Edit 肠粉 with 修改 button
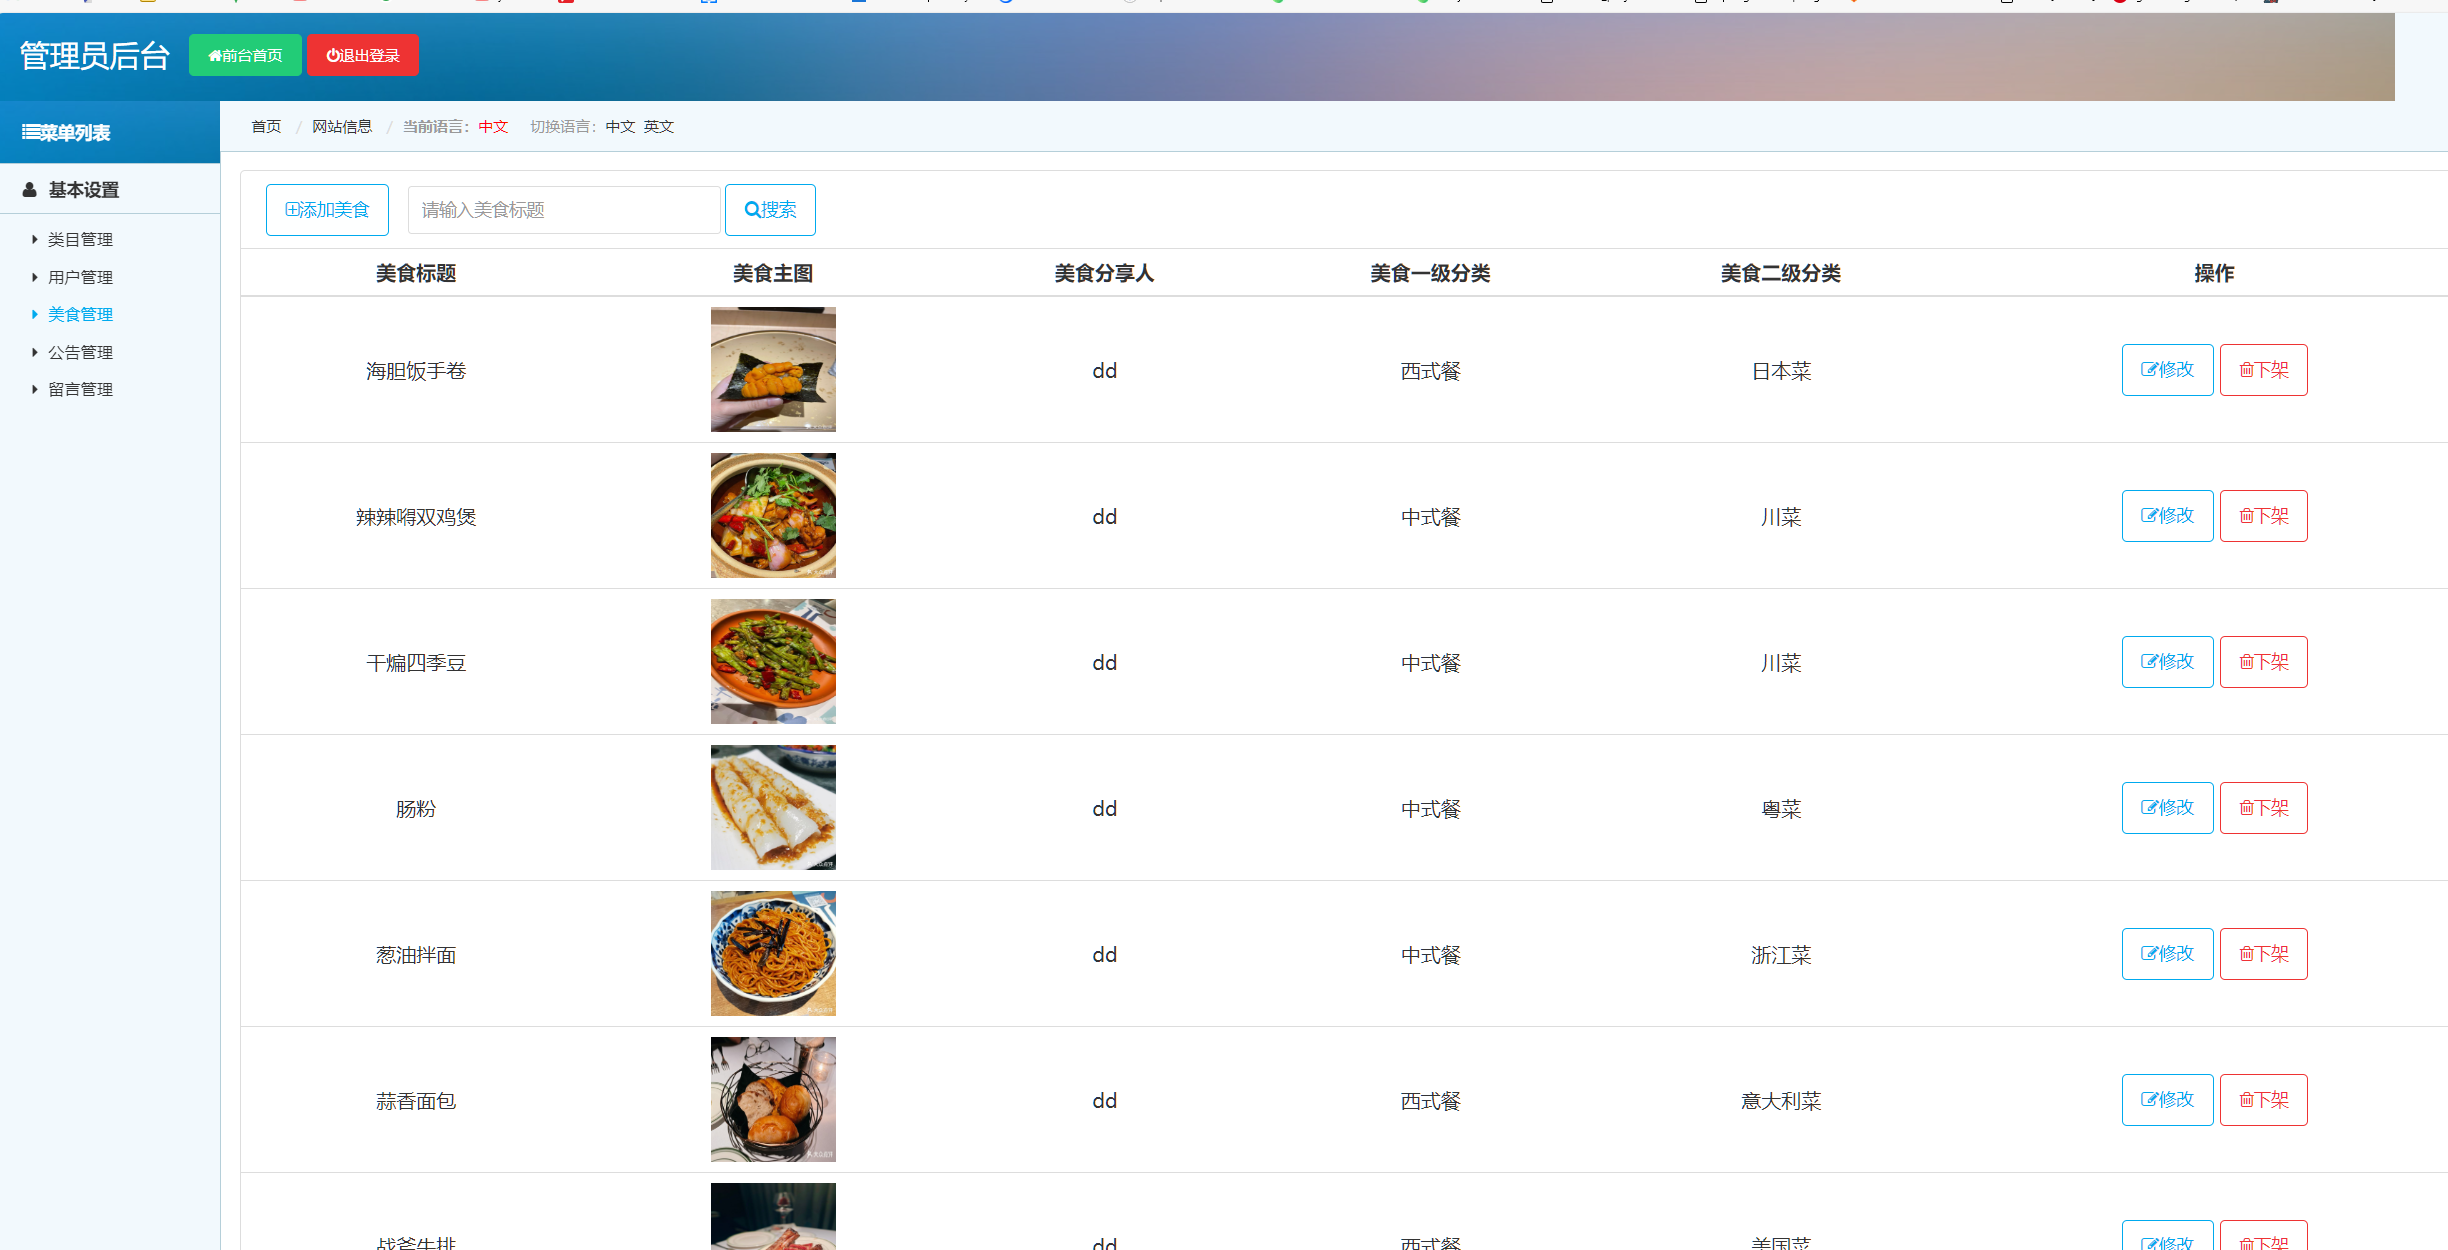Screen dimensions: 2448x1250 (2167, 808)
